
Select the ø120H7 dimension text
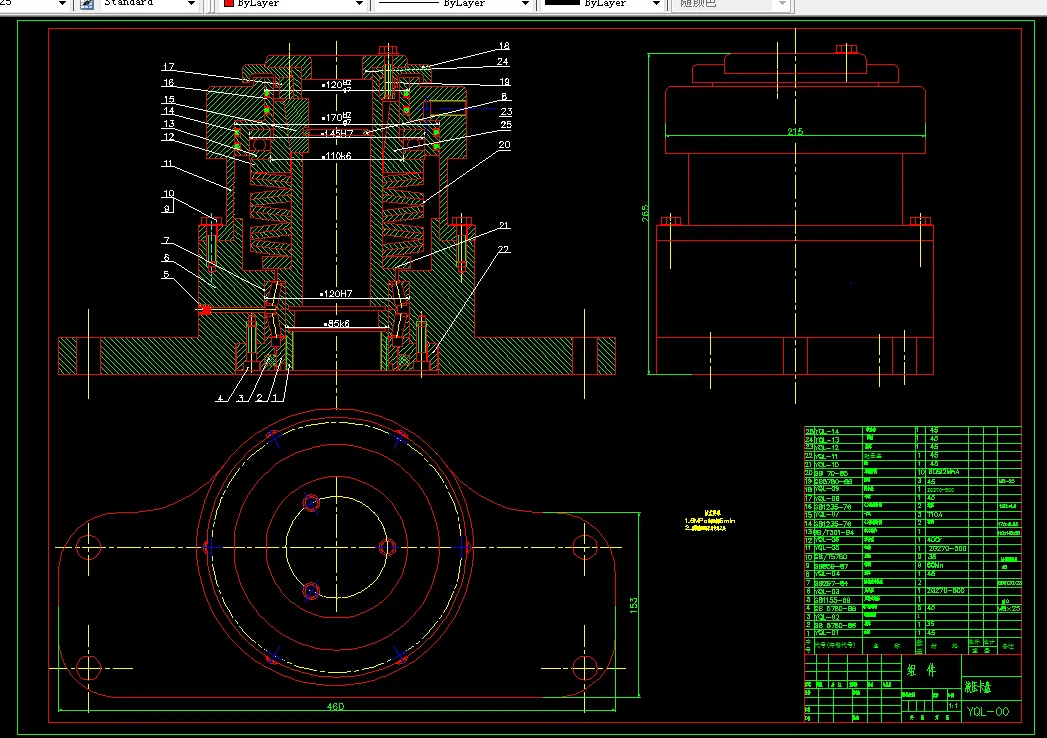[x=336, y=294]
